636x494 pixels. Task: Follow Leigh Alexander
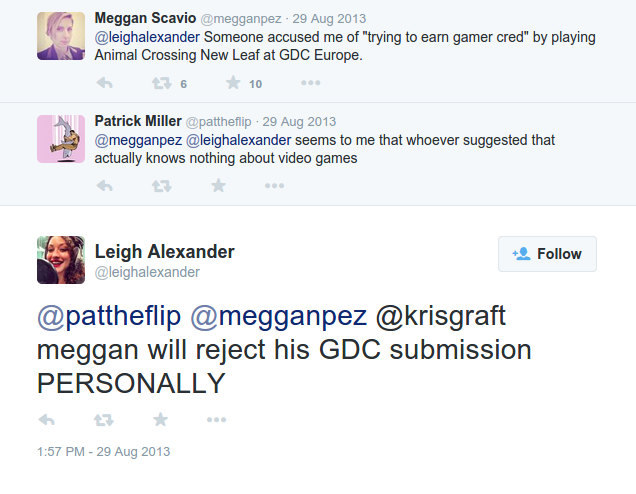[547, 254]
